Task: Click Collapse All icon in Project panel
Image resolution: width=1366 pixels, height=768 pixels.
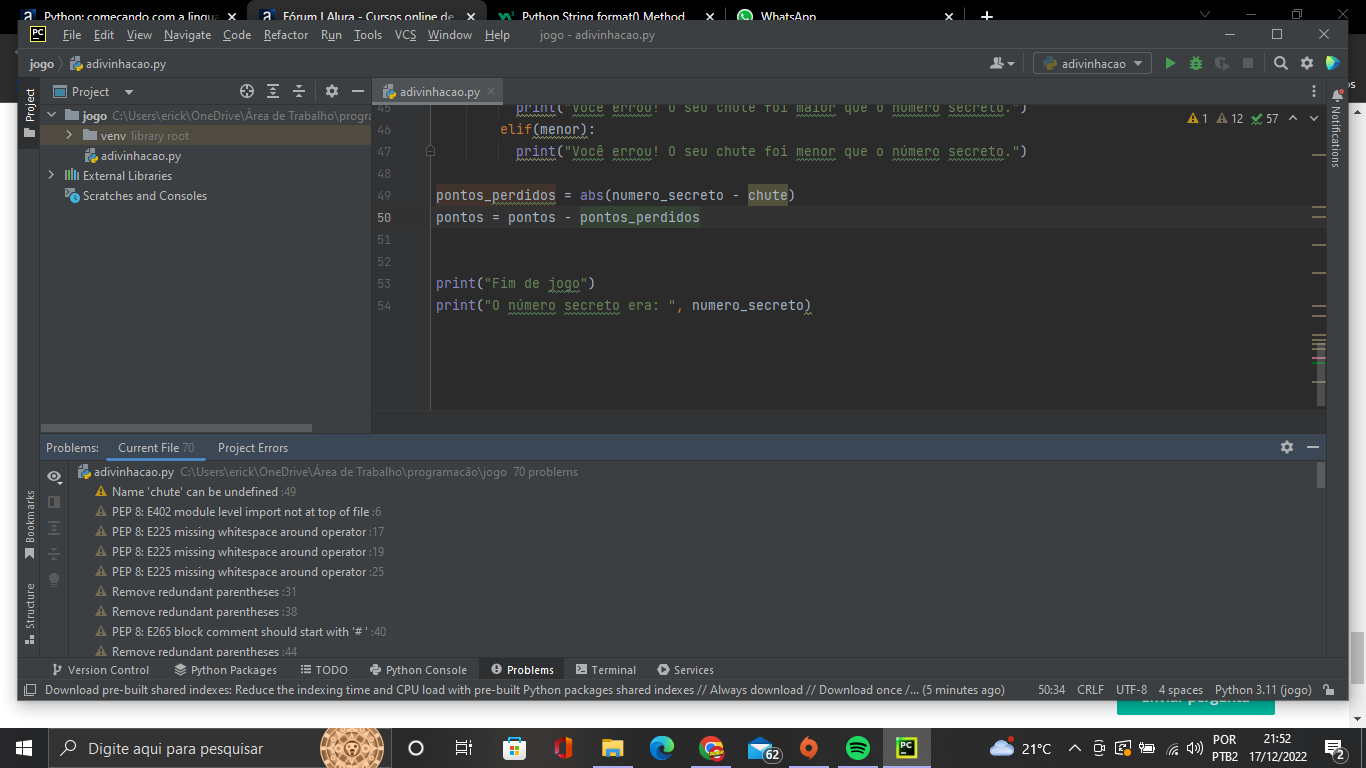Action: (x=298, y=91)
